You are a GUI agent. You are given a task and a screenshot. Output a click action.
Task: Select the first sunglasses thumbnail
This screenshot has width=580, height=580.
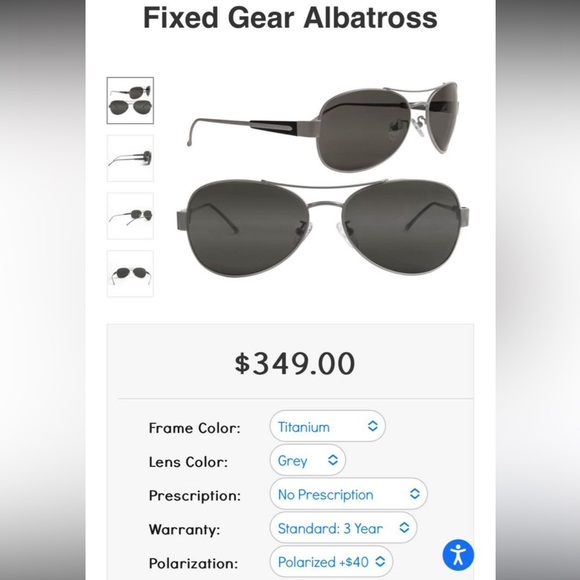(130, 100)
